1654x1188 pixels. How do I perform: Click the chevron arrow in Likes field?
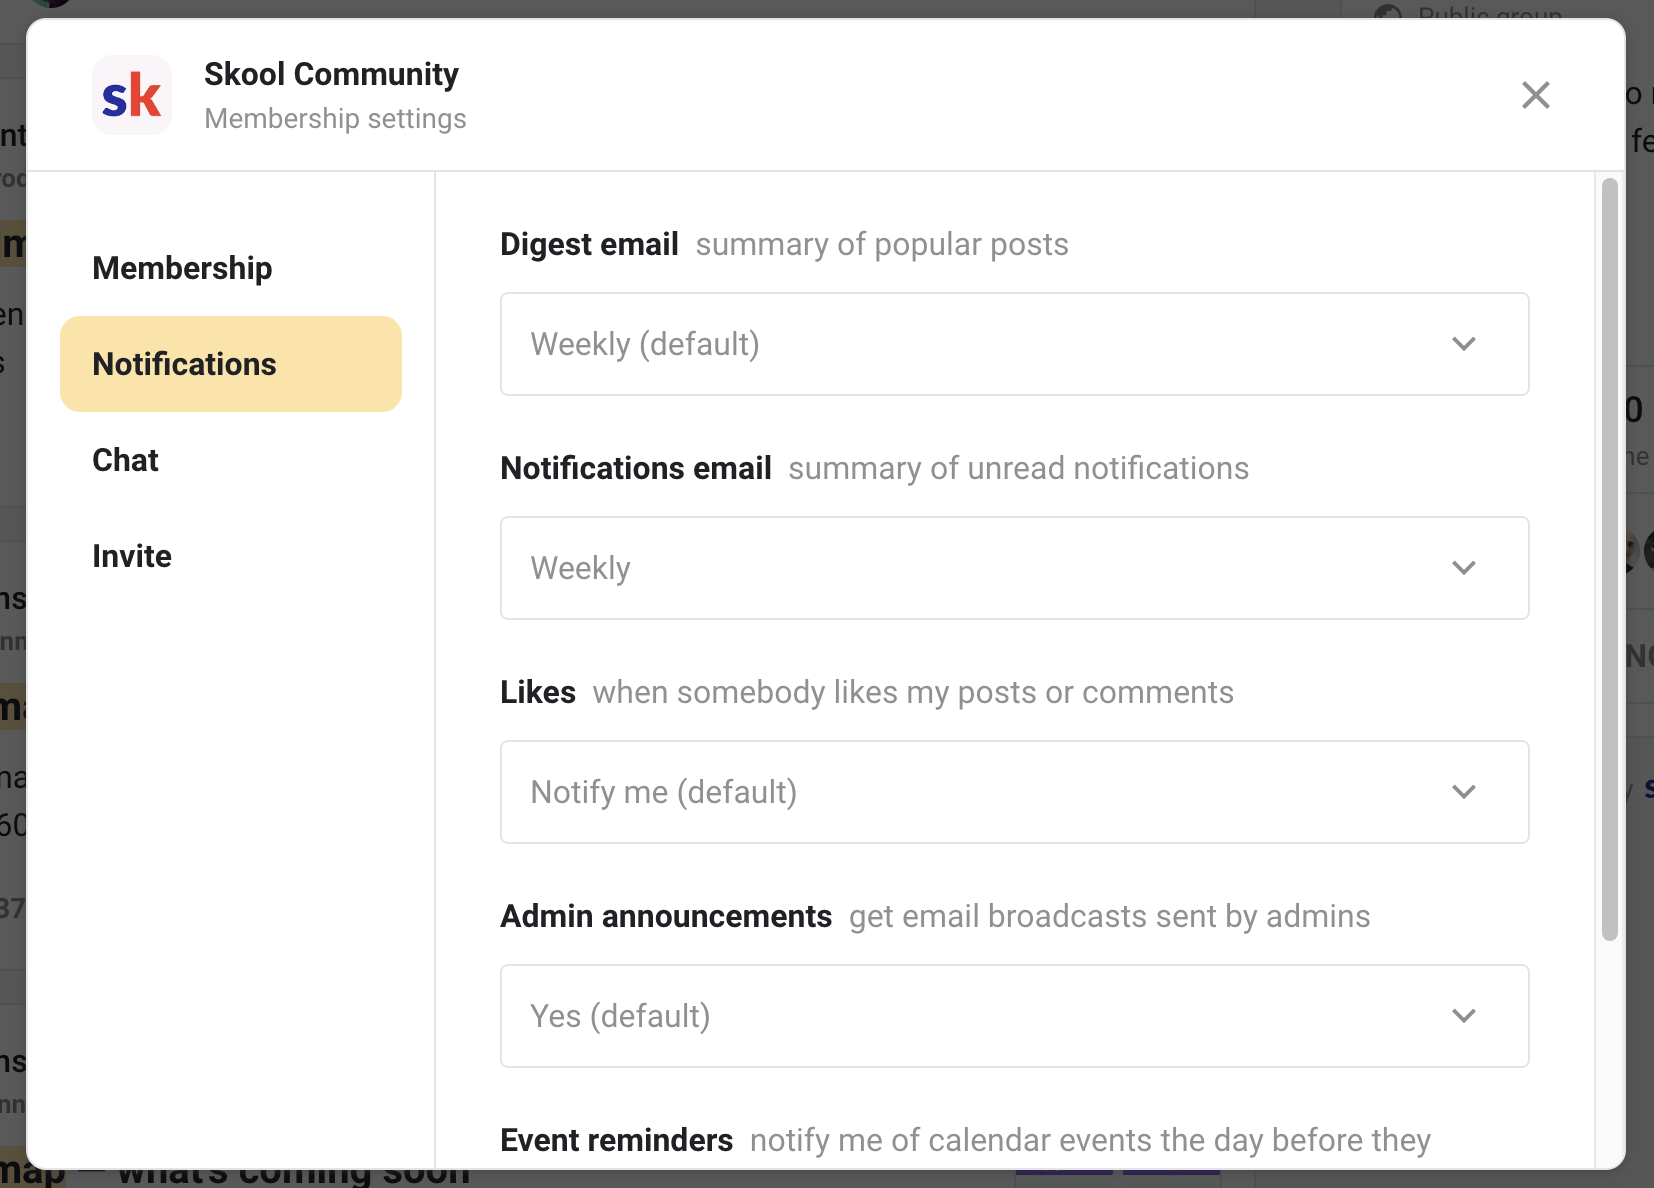point(1463,792)
